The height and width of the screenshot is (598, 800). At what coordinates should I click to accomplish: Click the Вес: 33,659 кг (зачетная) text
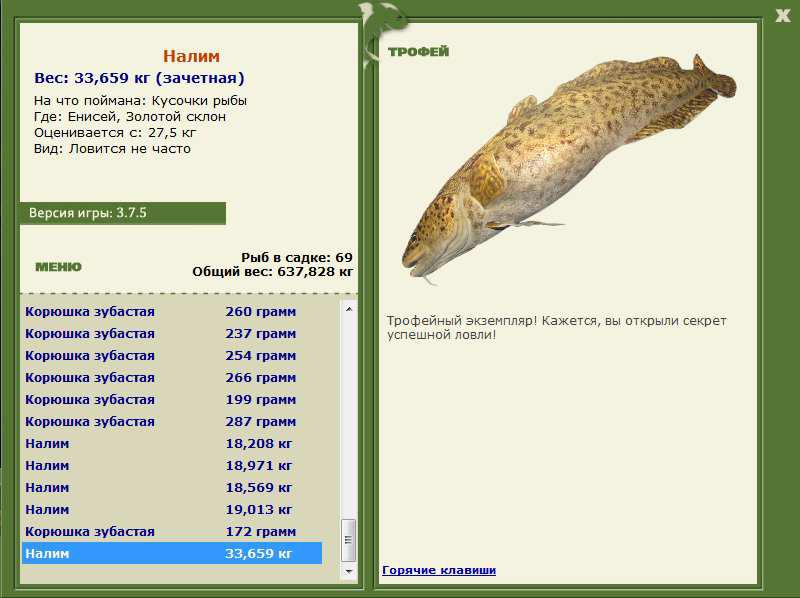(x=139, y=78)
